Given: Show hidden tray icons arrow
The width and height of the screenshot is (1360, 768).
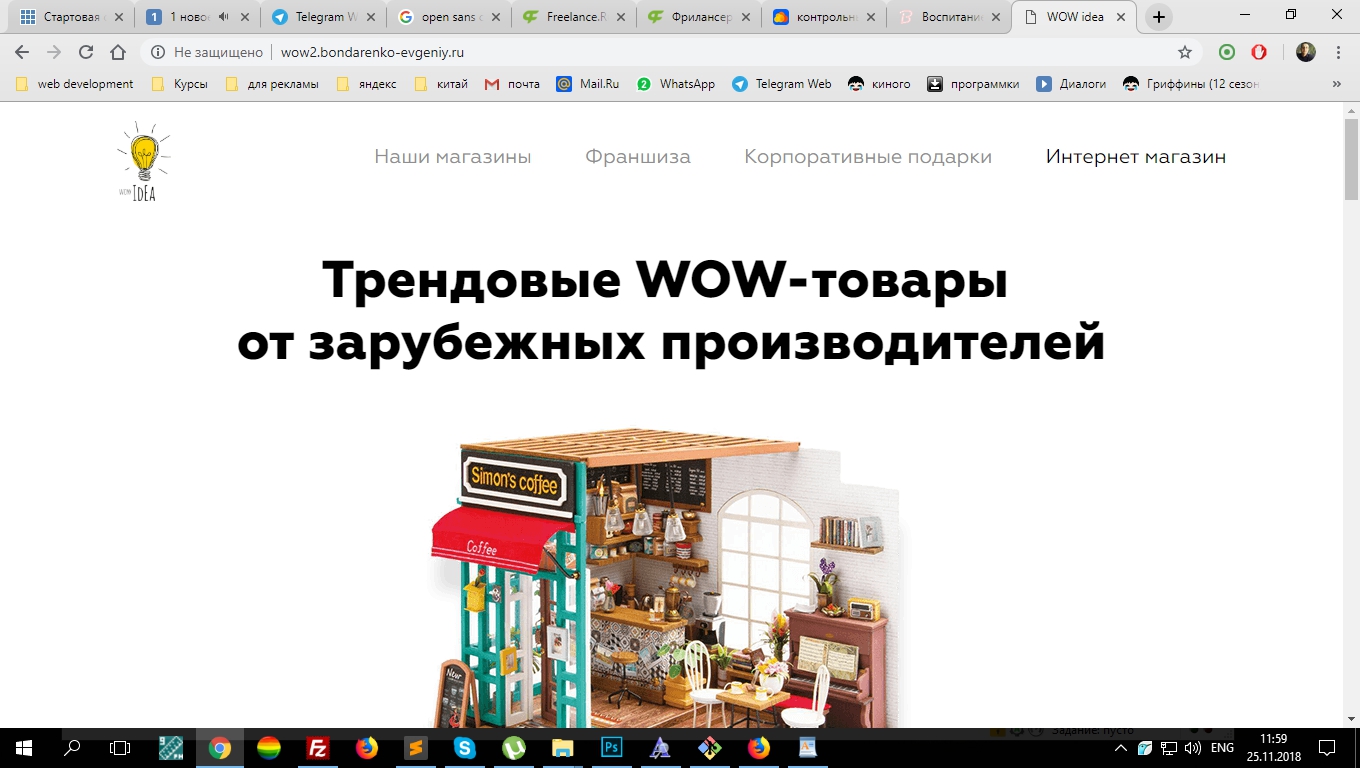Looking at the screenshot, I should tap(1121, 748).
